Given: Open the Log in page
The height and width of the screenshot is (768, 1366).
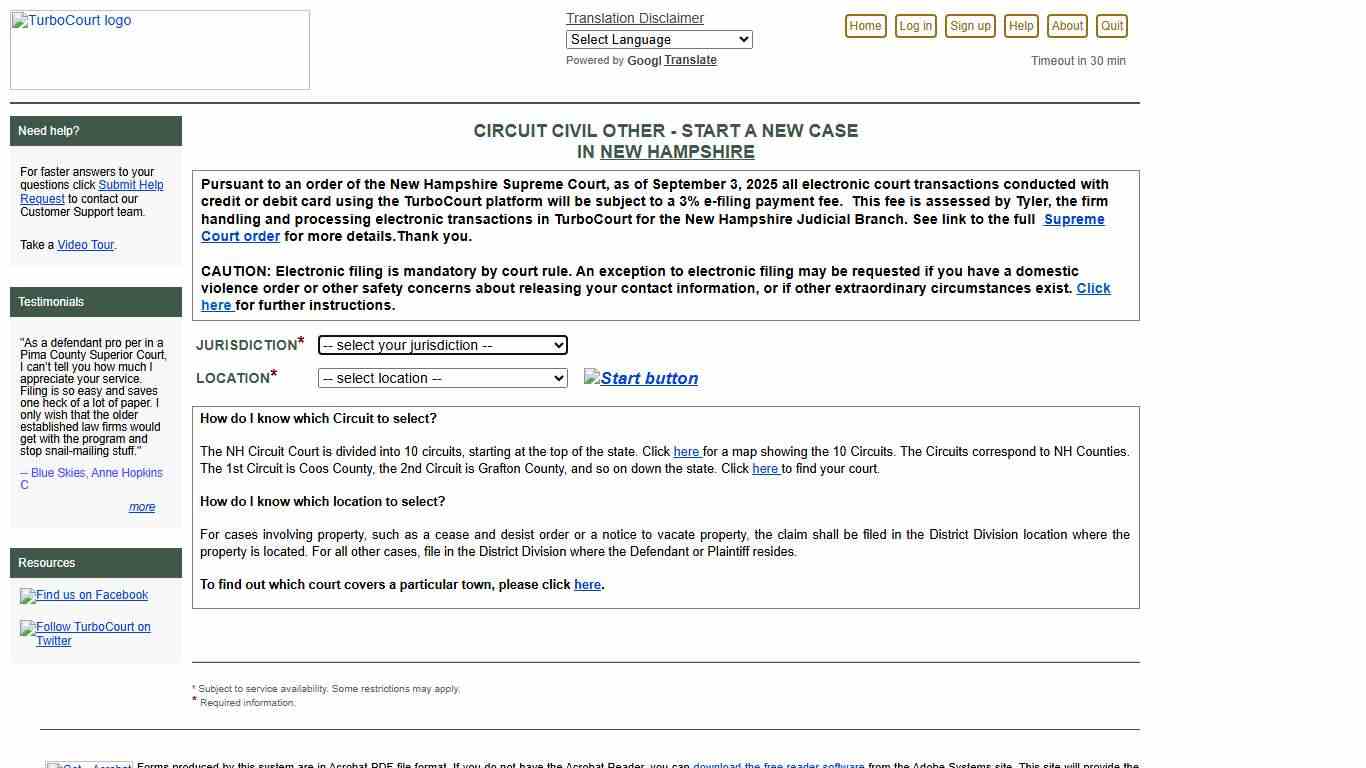Looking at the screenshot, I should (915, 26).
